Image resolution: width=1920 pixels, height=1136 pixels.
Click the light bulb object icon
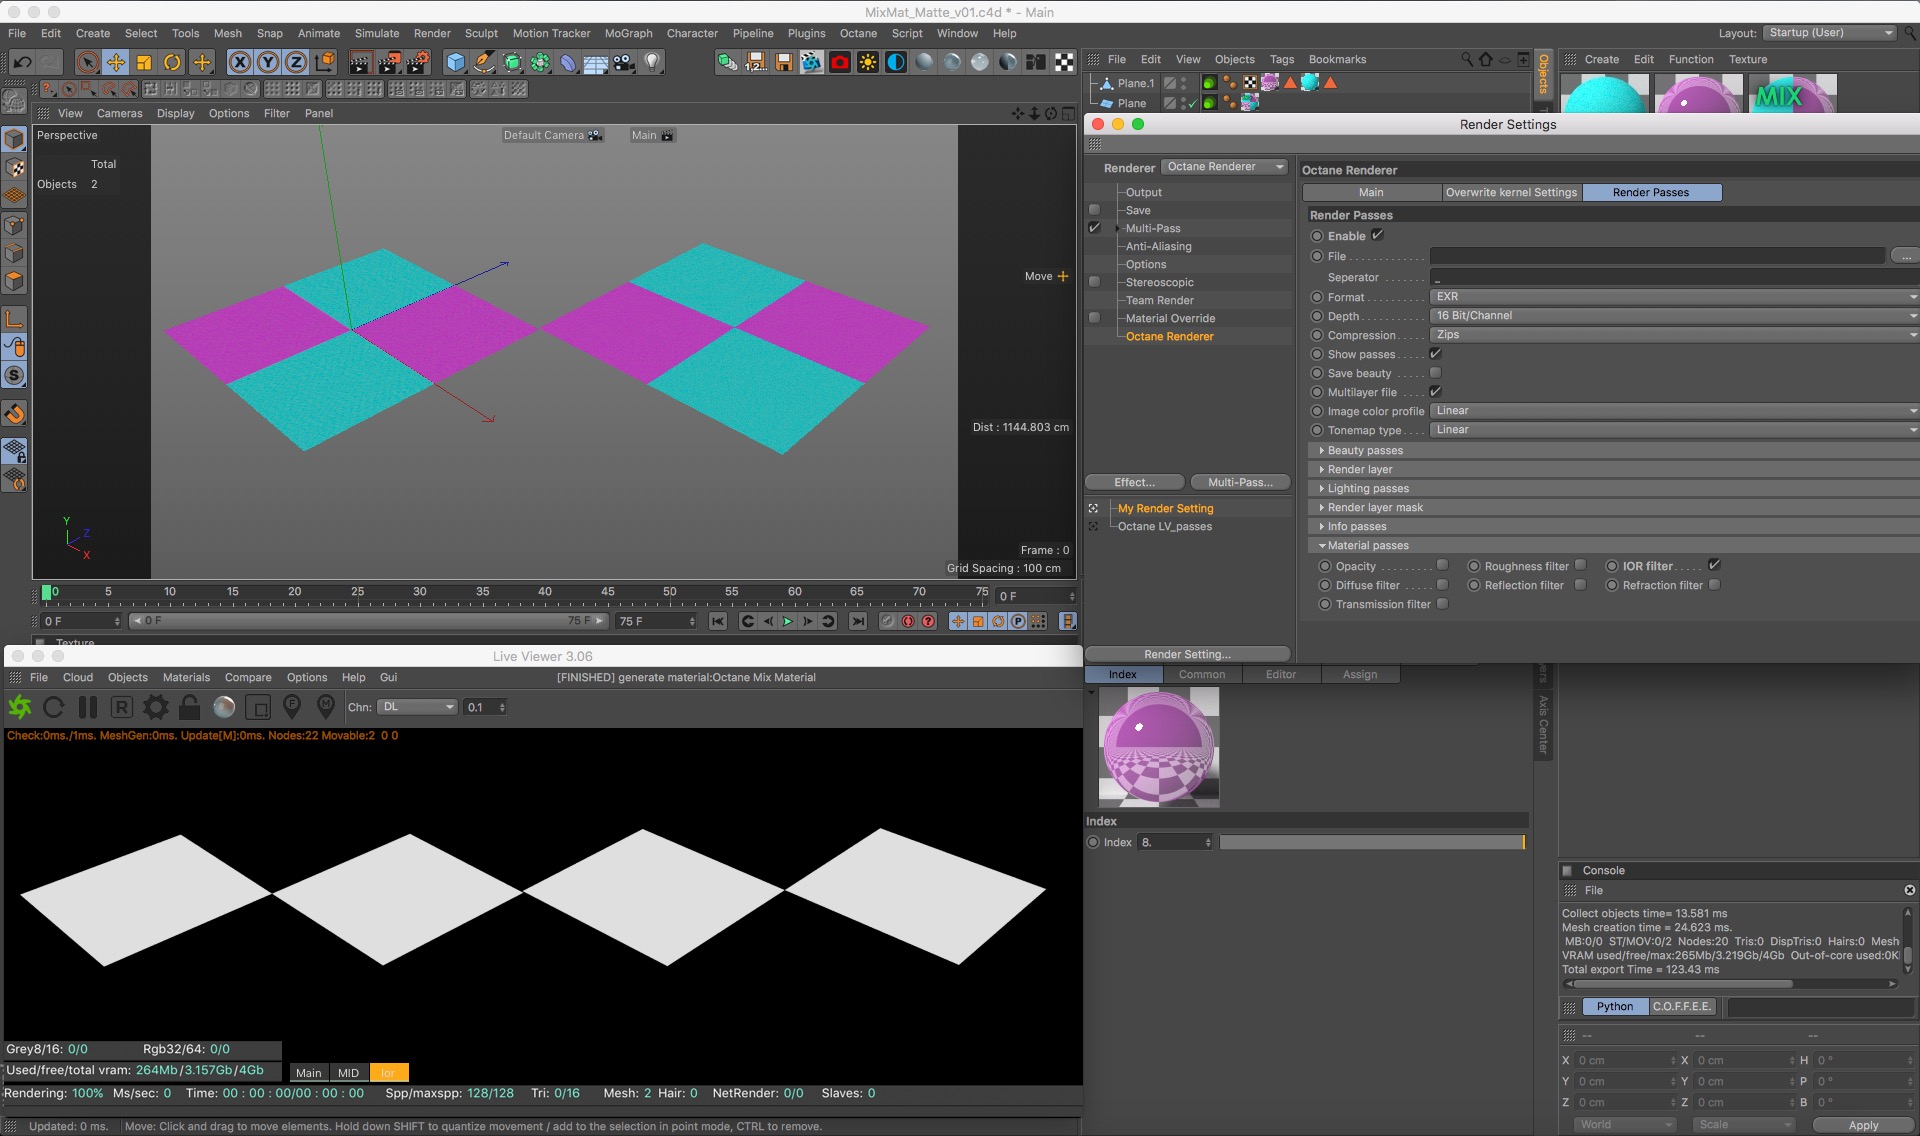[652, 62]
